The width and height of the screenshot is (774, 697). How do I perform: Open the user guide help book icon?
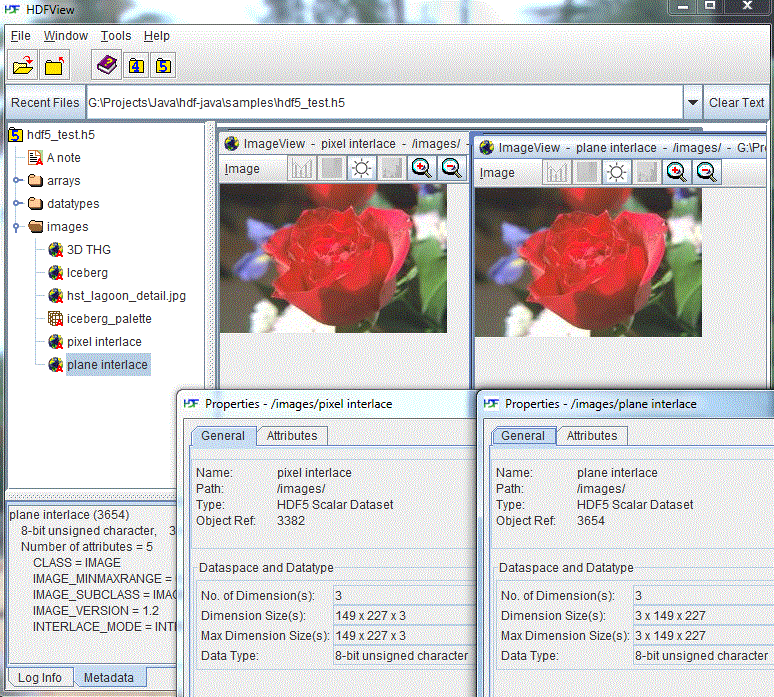pos(106,67)
